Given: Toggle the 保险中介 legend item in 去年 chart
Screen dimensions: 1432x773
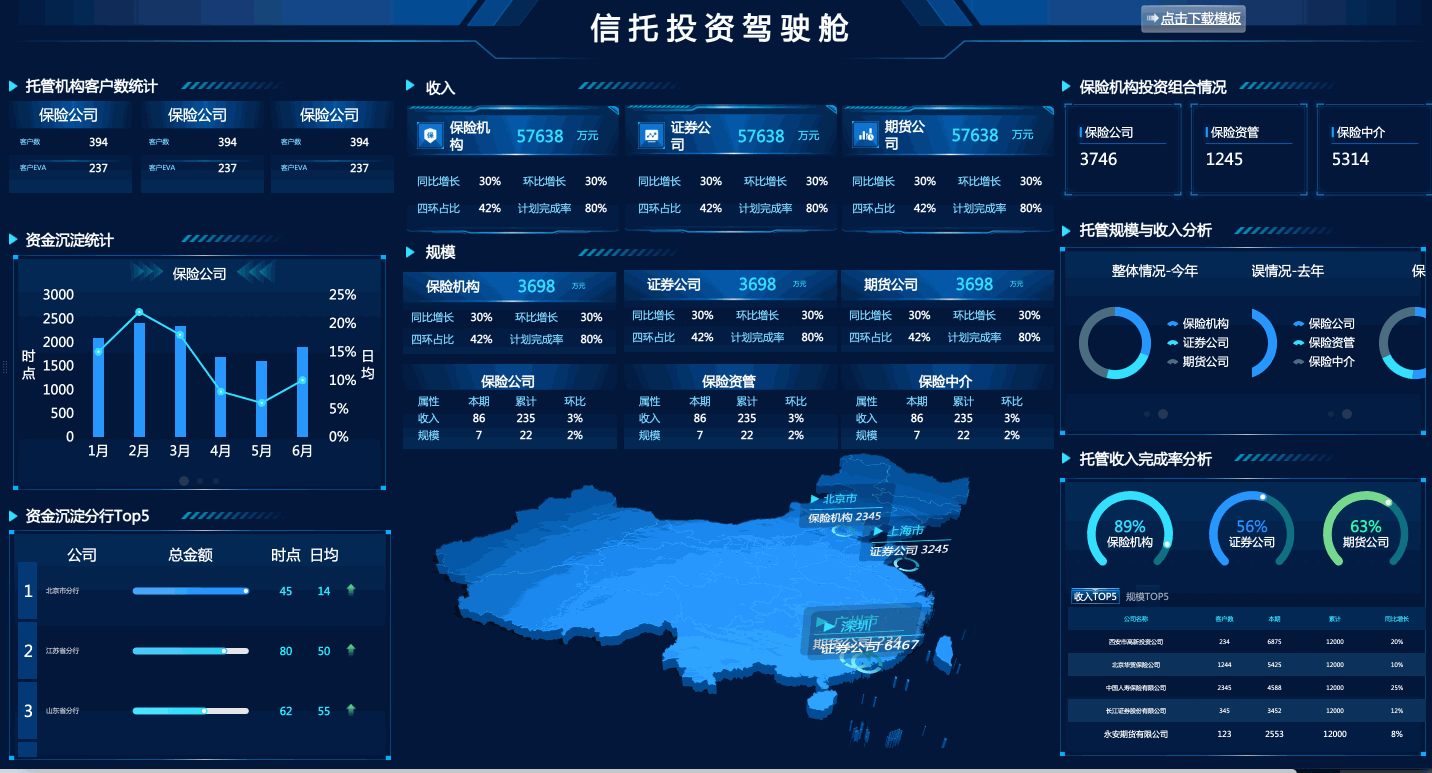Looking at the screenshot, I should pyautogui.click(x=1324, y=362).
